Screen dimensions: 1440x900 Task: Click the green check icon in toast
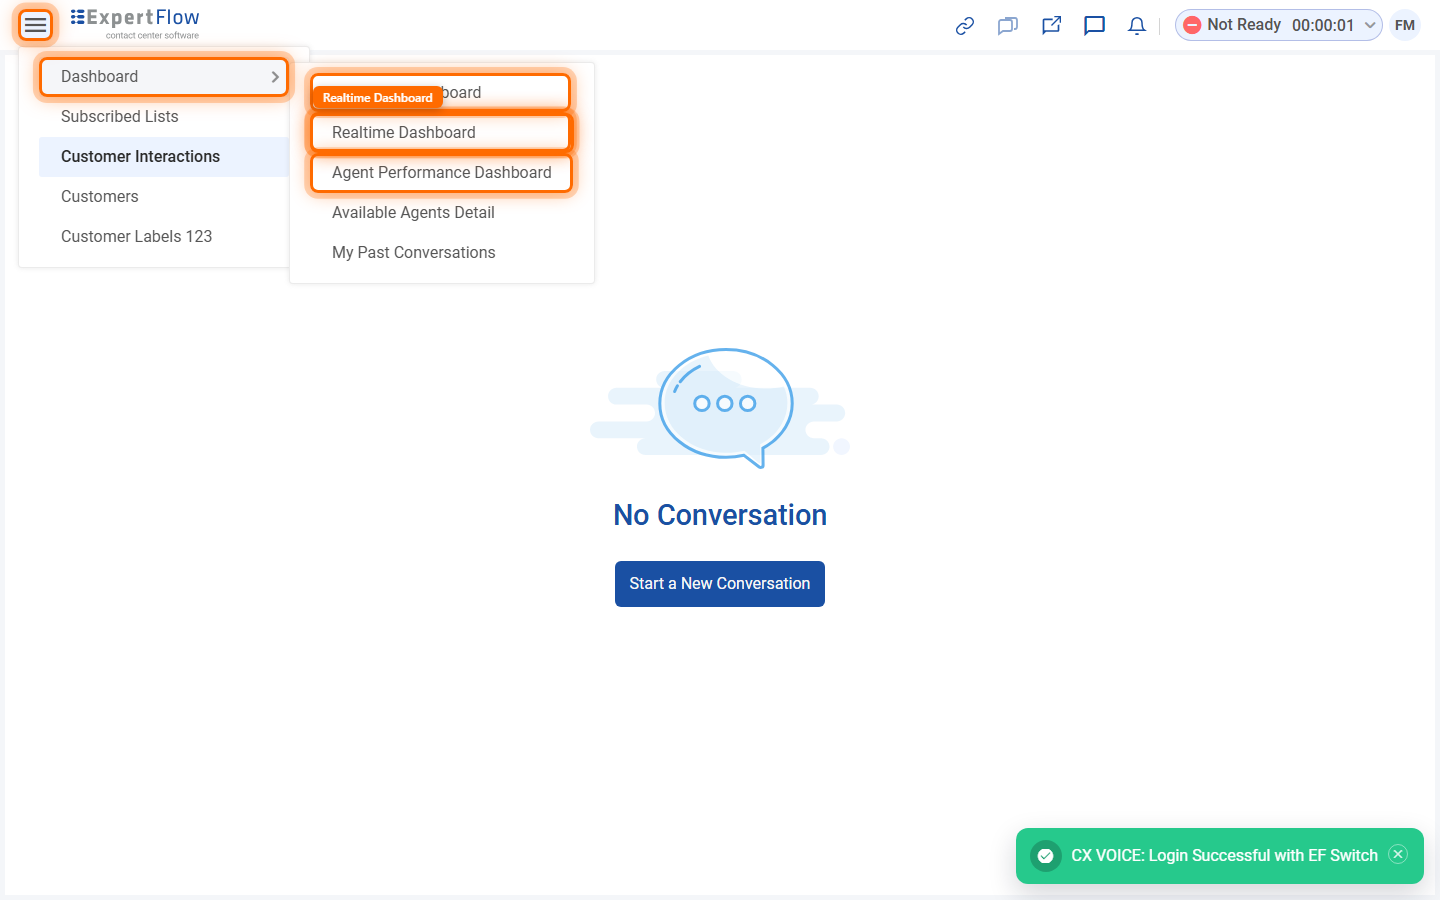click(x=1045, y=856)
